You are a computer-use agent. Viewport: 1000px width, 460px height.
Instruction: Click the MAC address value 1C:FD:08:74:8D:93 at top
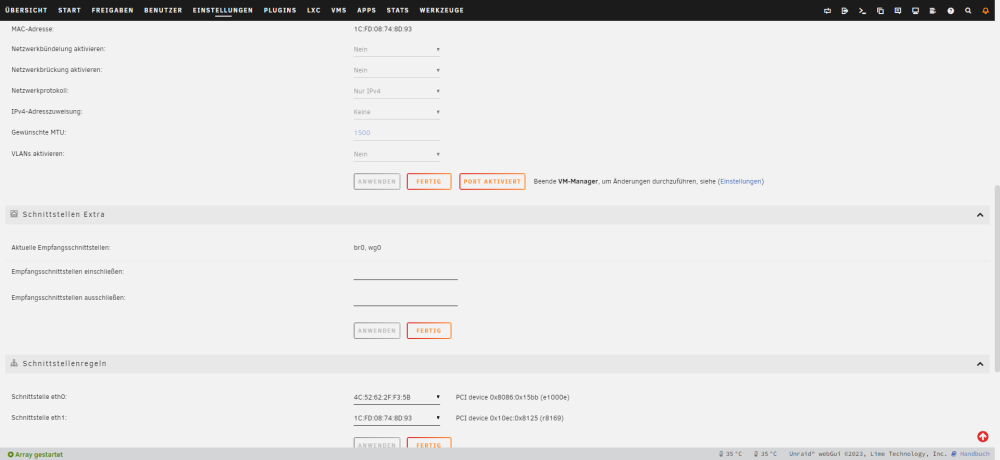[x=383, y=29]
